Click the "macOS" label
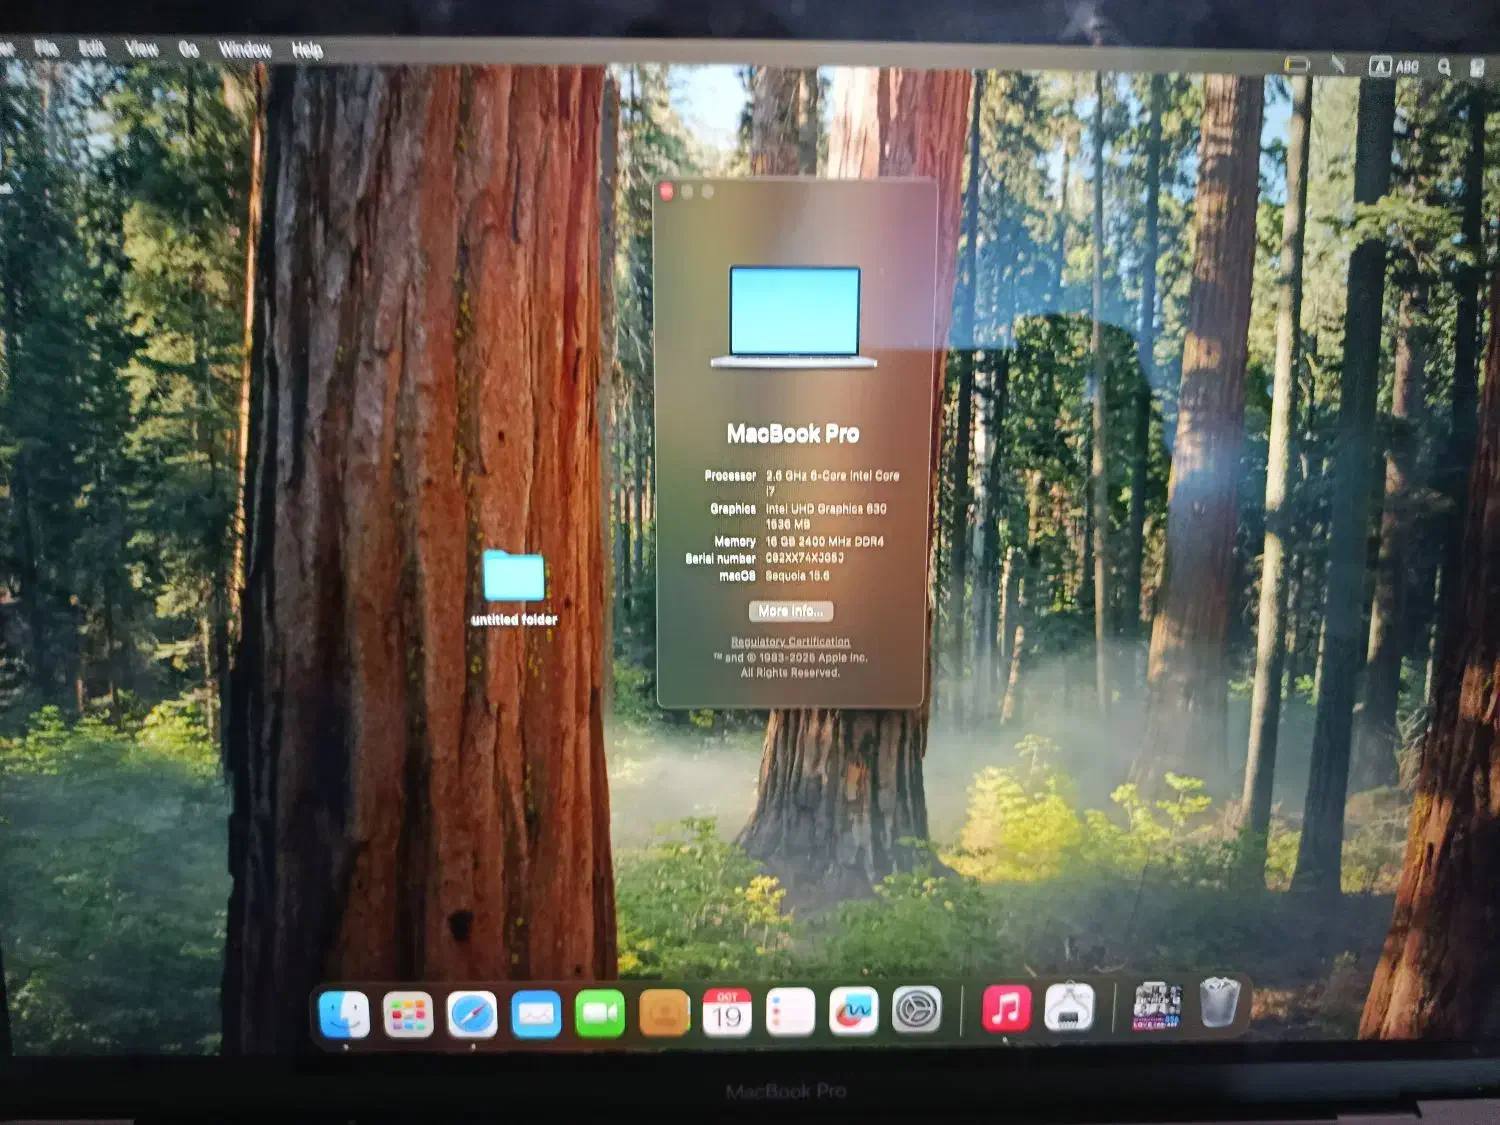Image resolution: width=1500 pixels, height=1125 pixels. click(738, 576)
